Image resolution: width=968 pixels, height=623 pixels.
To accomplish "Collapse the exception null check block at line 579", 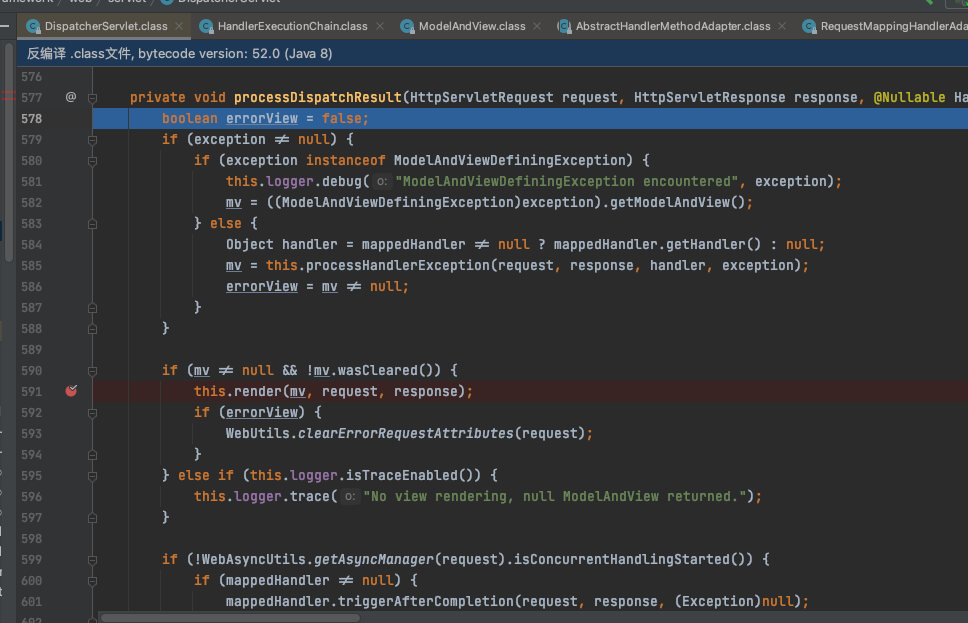I will pyautogui.click(x=92, y=139).
